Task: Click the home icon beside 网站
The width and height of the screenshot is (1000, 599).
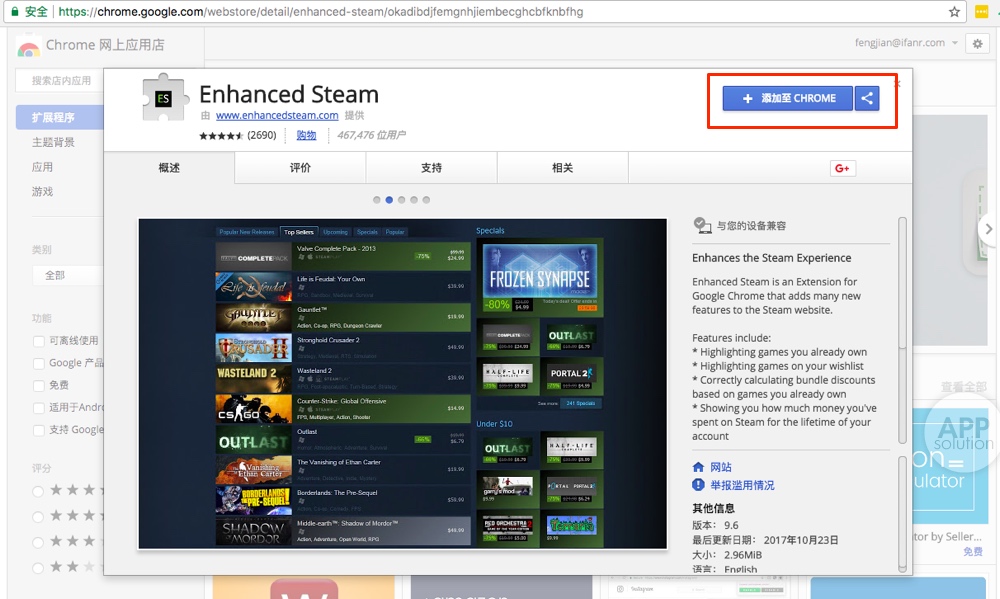Action: [699, 467]
